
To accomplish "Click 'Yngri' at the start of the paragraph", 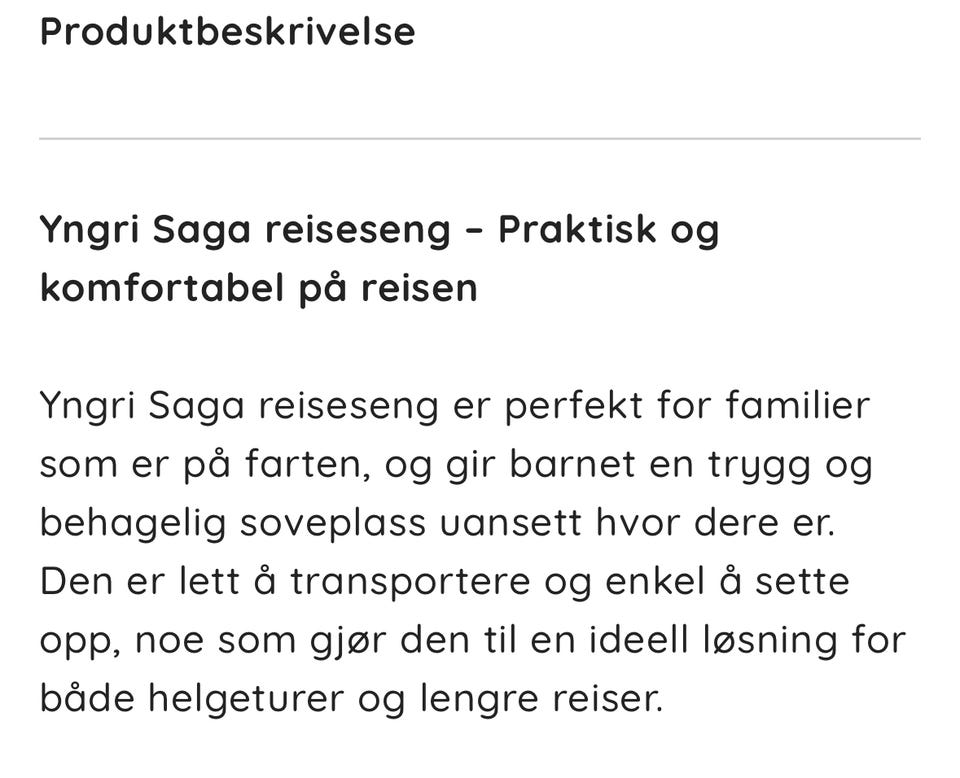I will point(87,407).
